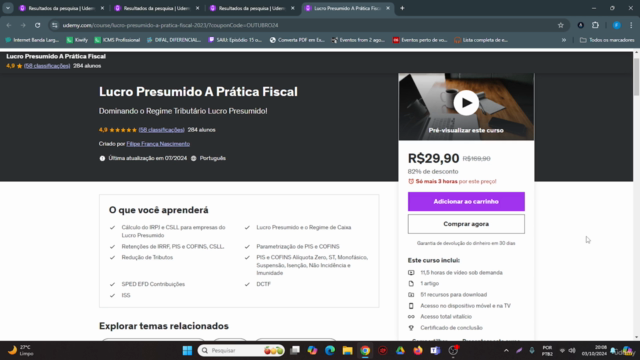Play the course preview video
The image size is (640, 360).
point(466,103)
